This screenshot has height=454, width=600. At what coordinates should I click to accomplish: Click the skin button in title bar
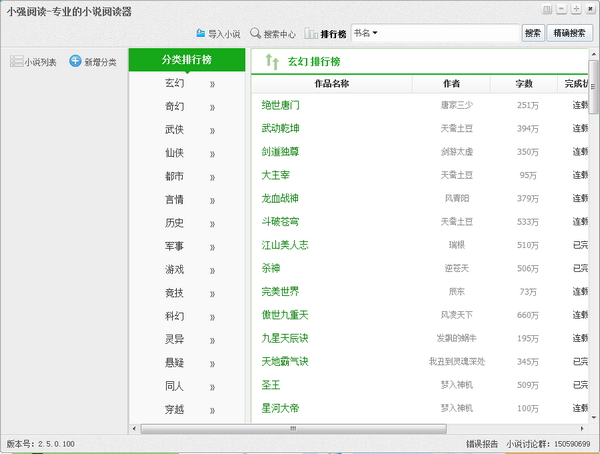click(547, 9)
